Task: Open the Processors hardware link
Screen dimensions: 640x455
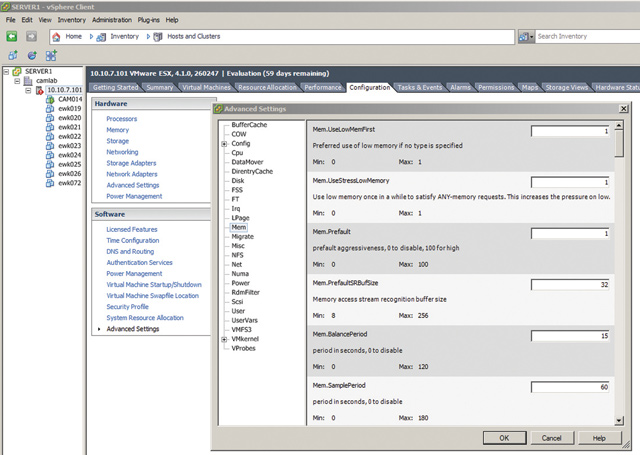Action: 122,119
